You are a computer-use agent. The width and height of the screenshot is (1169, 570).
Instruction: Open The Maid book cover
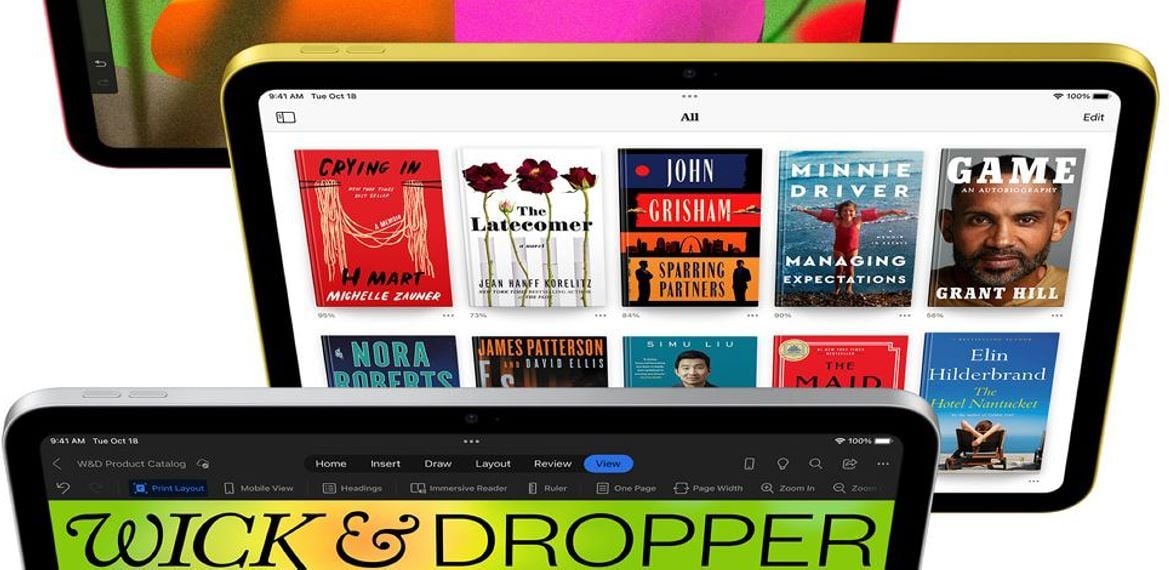click(x=840, y=361)
